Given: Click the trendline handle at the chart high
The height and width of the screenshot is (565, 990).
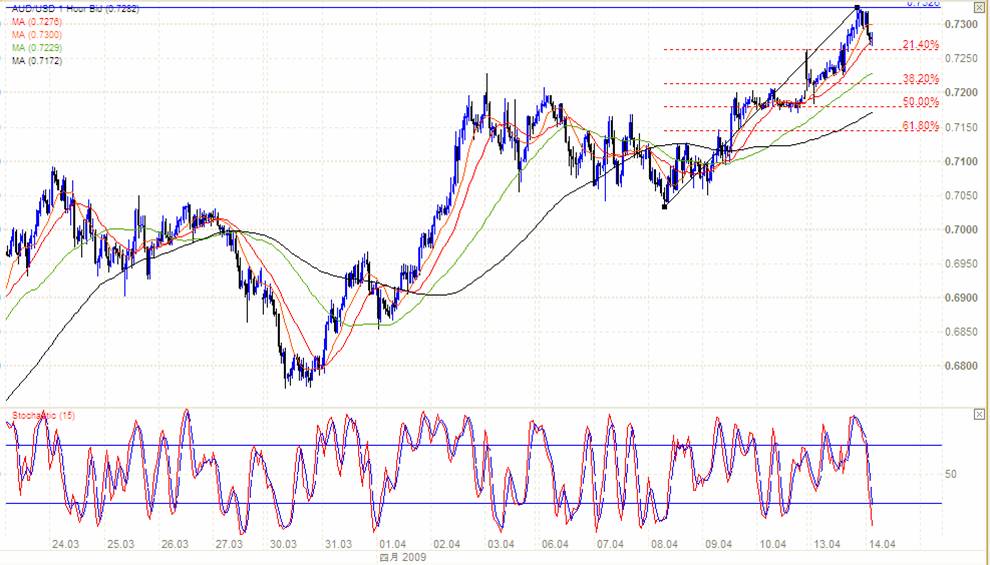Looking at the screenshot, I should (857, 8).
